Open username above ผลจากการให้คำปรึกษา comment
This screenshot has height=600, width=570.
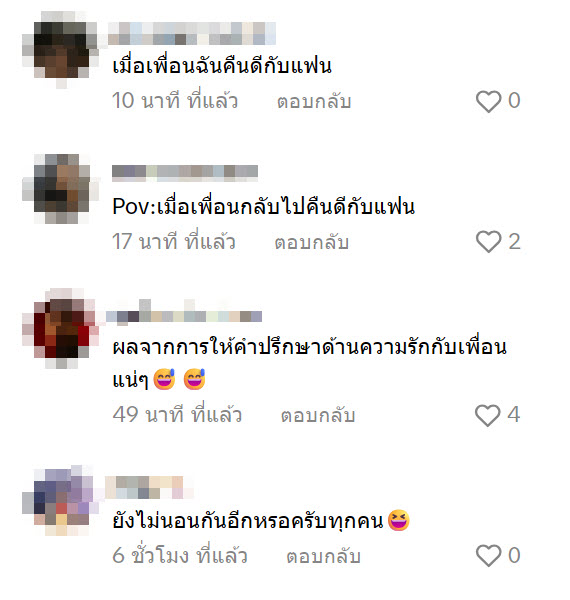184,313
